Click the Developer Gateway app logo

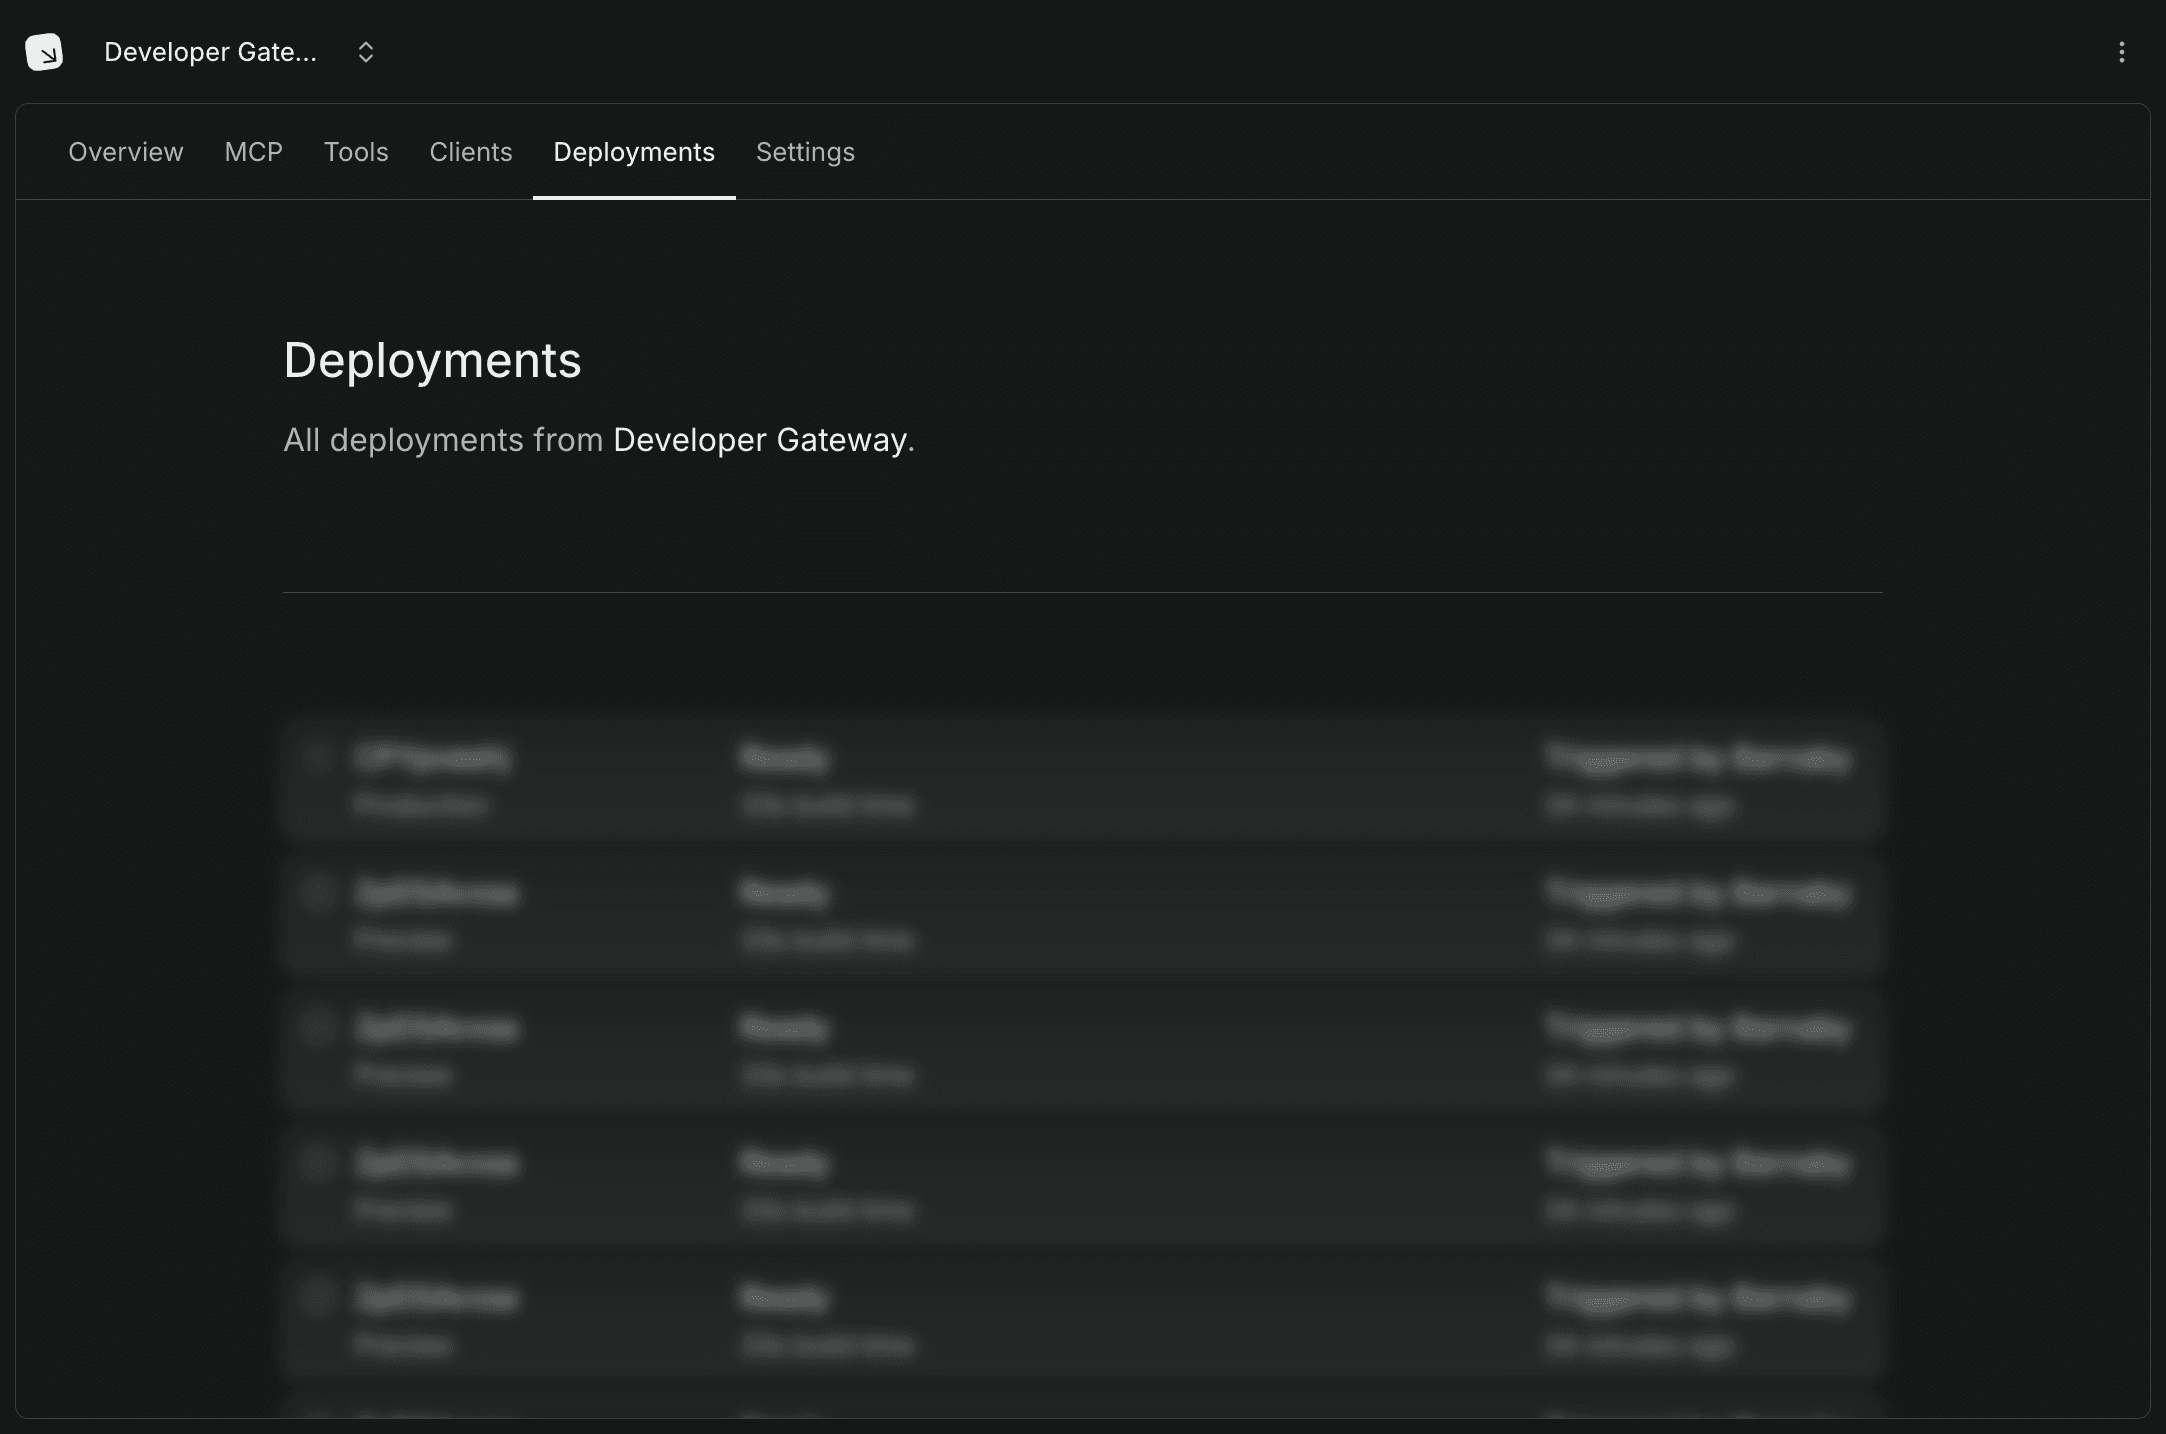click(x=44, y=51)
